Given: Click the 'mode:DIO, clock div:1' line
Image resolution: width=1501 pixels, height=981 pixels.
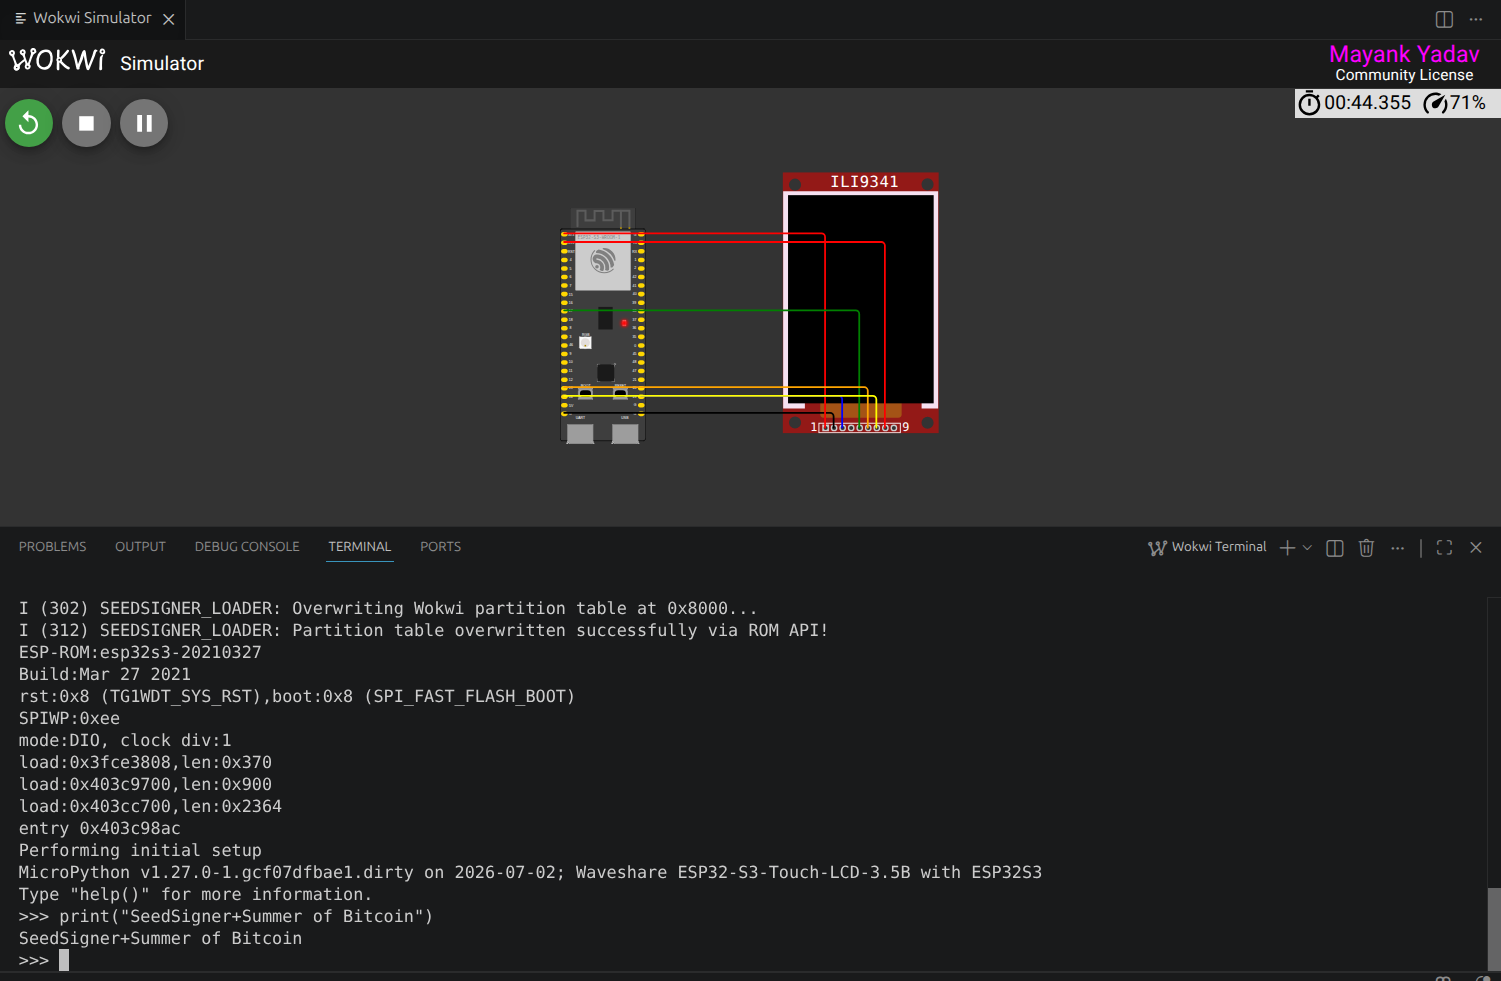Looking at the screenshot, I should point(125,740).
